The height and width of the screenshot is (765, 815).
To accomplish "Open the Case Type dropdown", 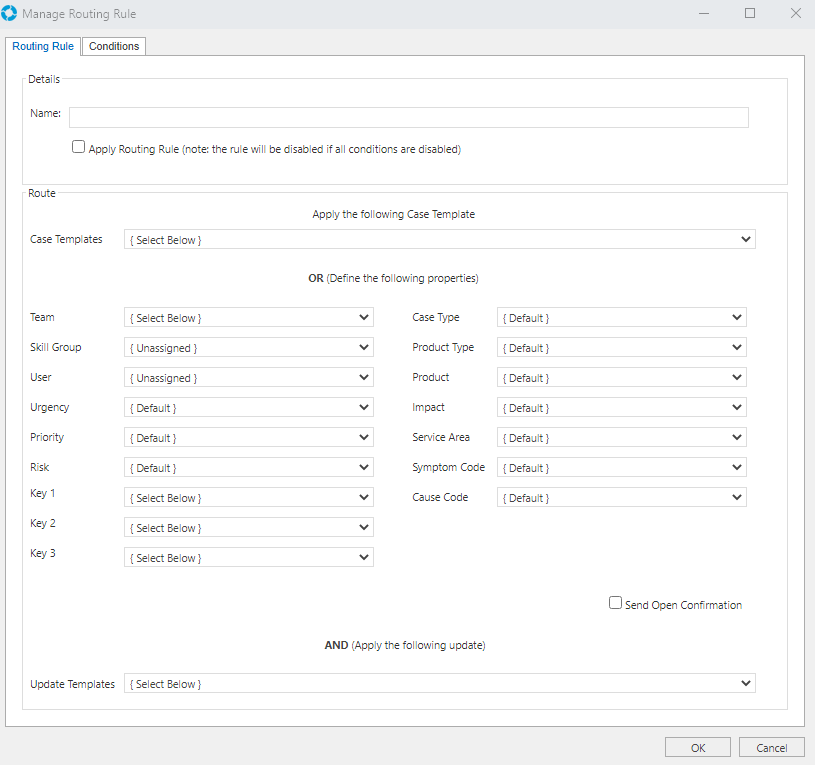I will pos(621,318).
